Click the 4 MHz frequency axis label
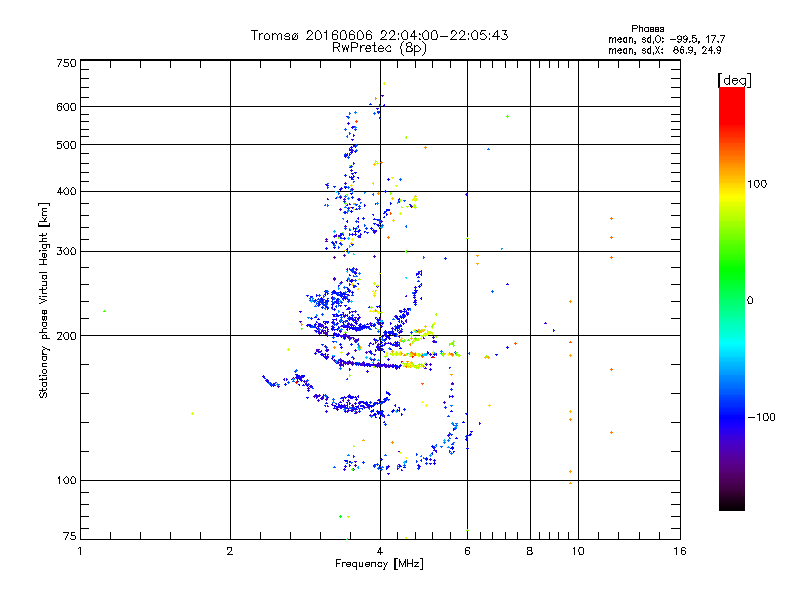The image size is (800, 600). point(380,551)
